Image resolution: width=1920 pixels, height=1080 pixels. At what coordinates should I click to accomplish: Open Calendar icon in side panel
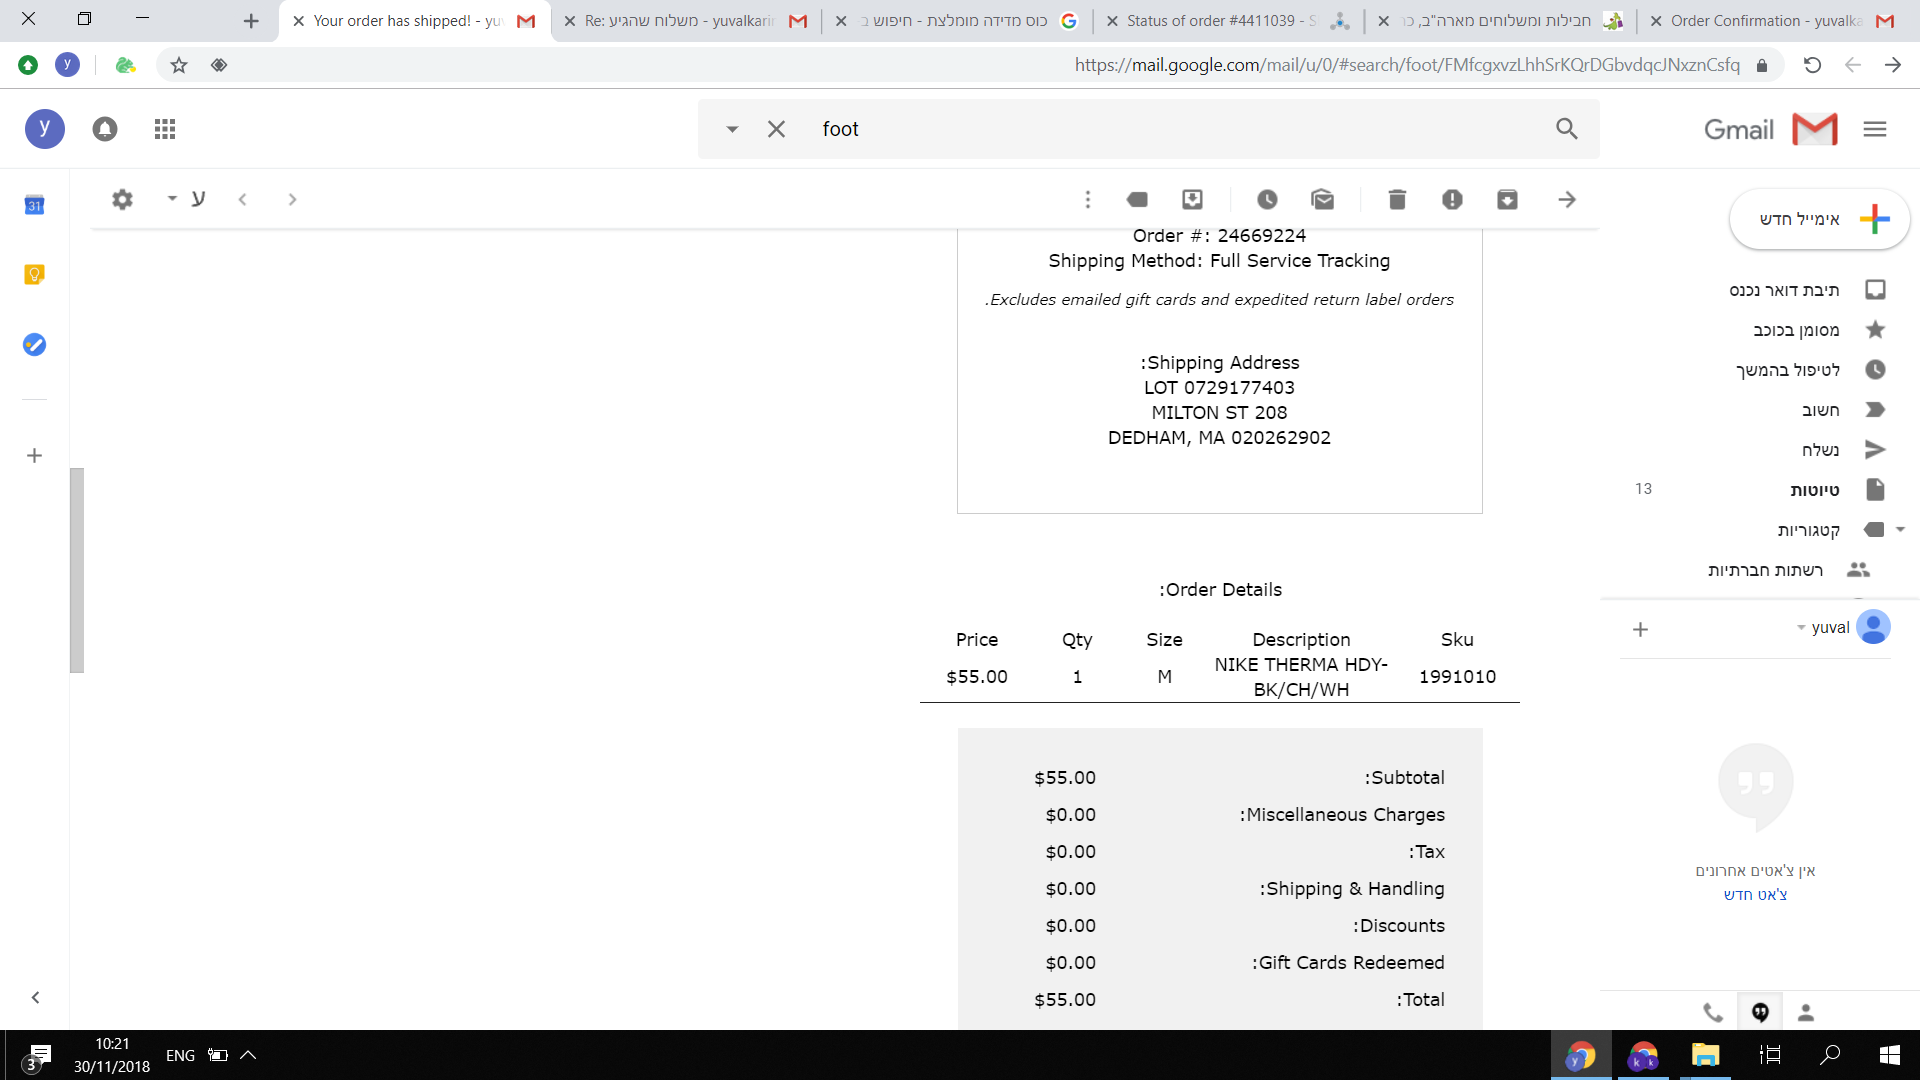coord(34,205)
